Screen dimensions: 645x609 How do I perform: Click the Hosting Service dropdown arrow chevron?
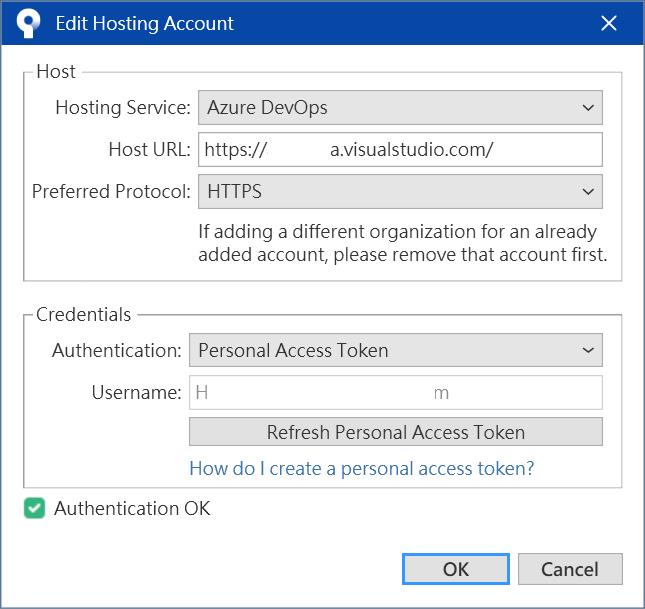pos(586,107)
